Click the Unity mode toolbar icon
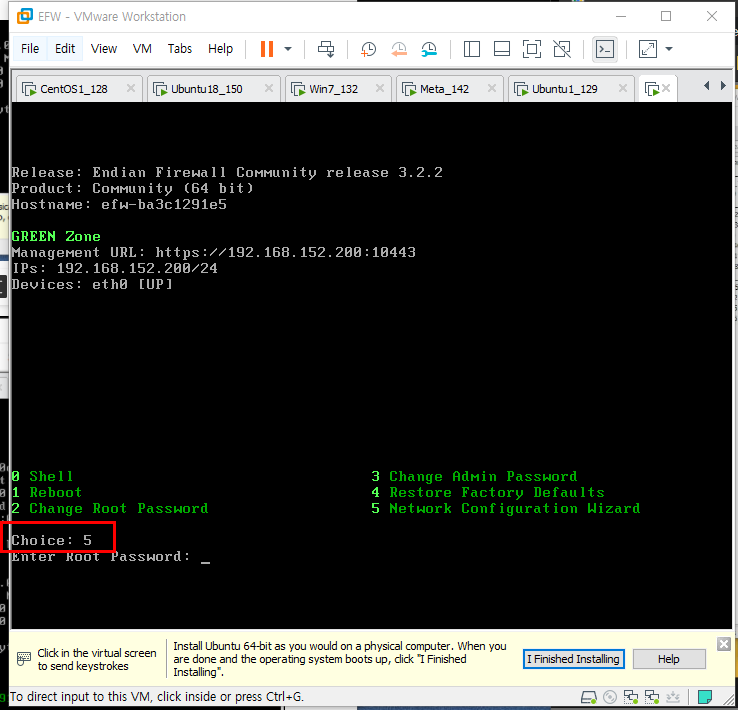738x710 pixels. [x=562, y=49]
